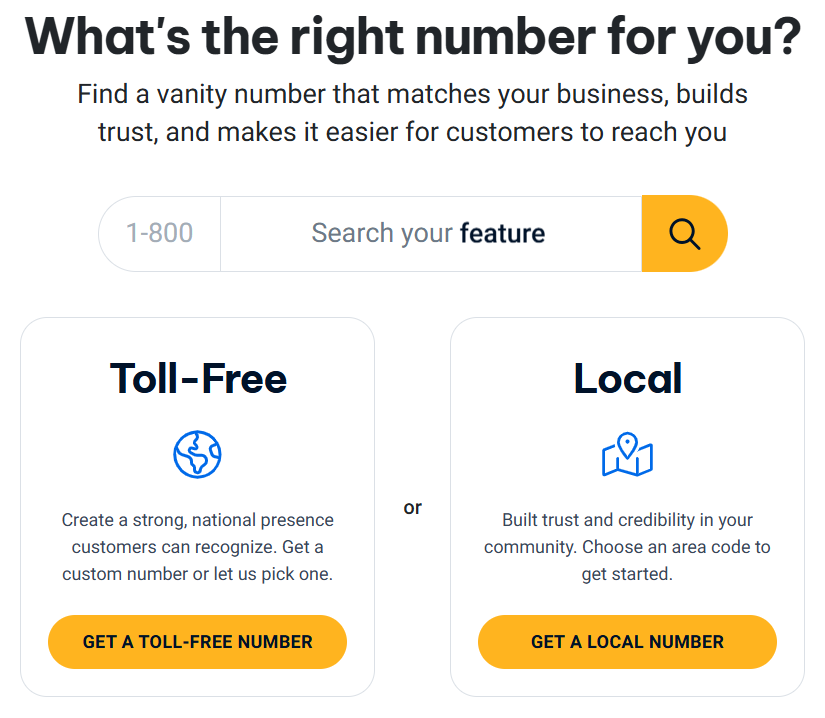Select the yellow button under the Toll-Free description

[x=197, y=642]
